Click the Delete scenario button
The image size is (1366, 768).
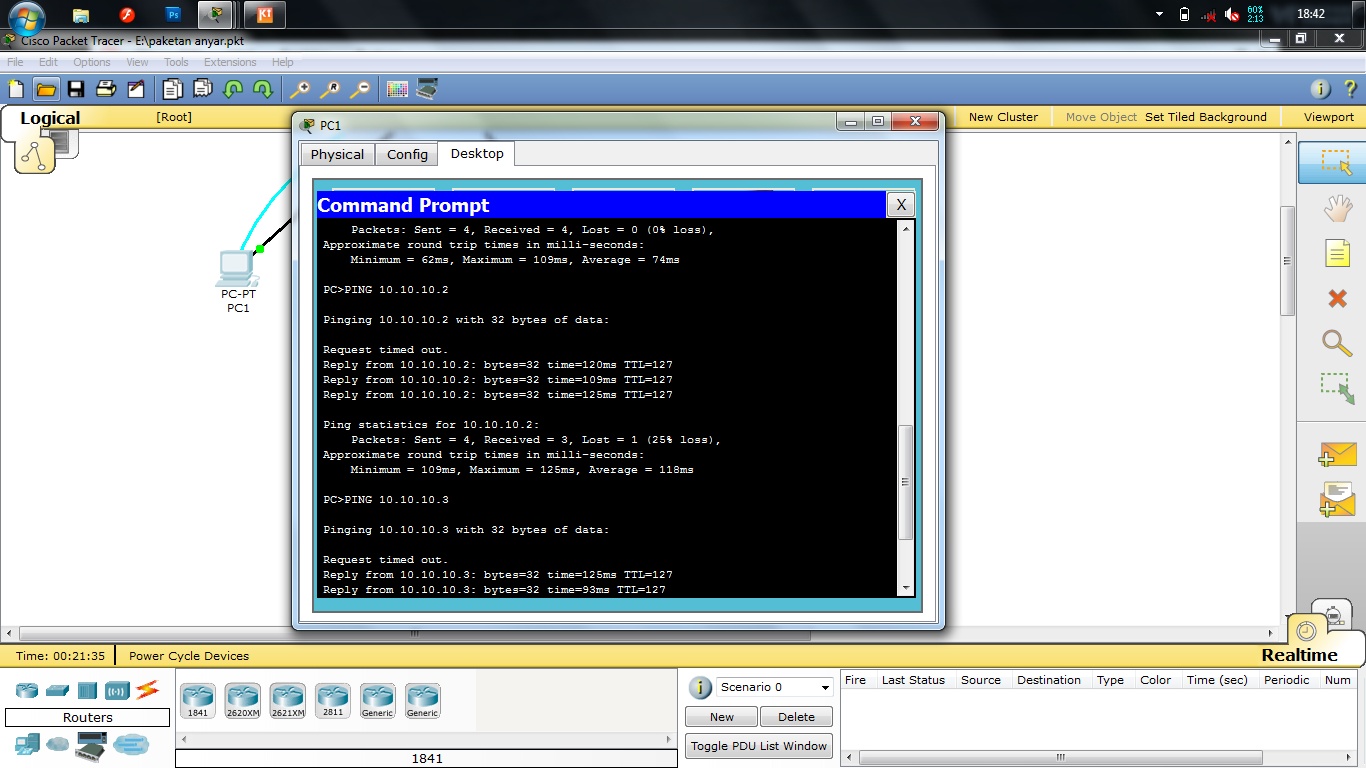click(796, 717)
